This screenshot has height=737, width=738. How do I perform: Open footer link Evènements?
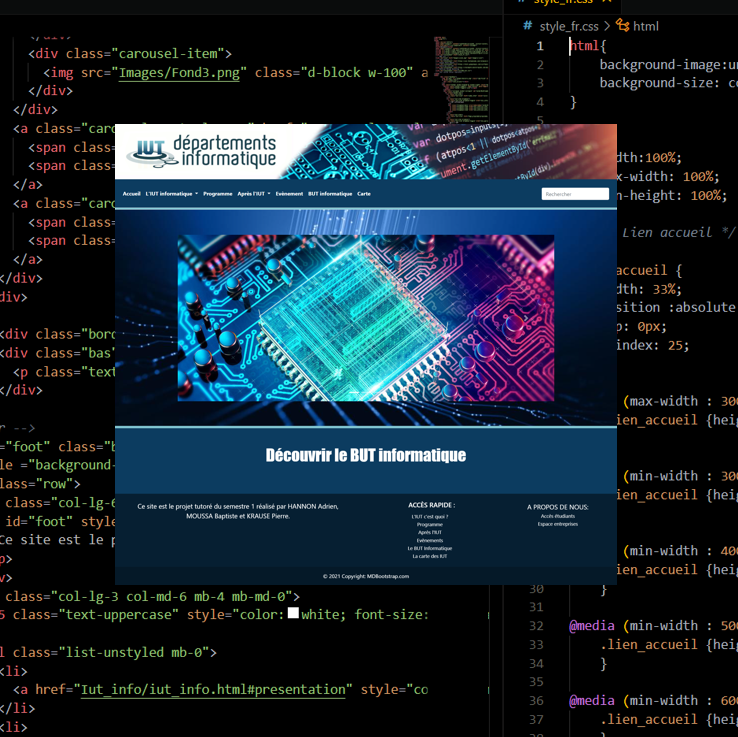pyautogui.click(x=430, y=540)
